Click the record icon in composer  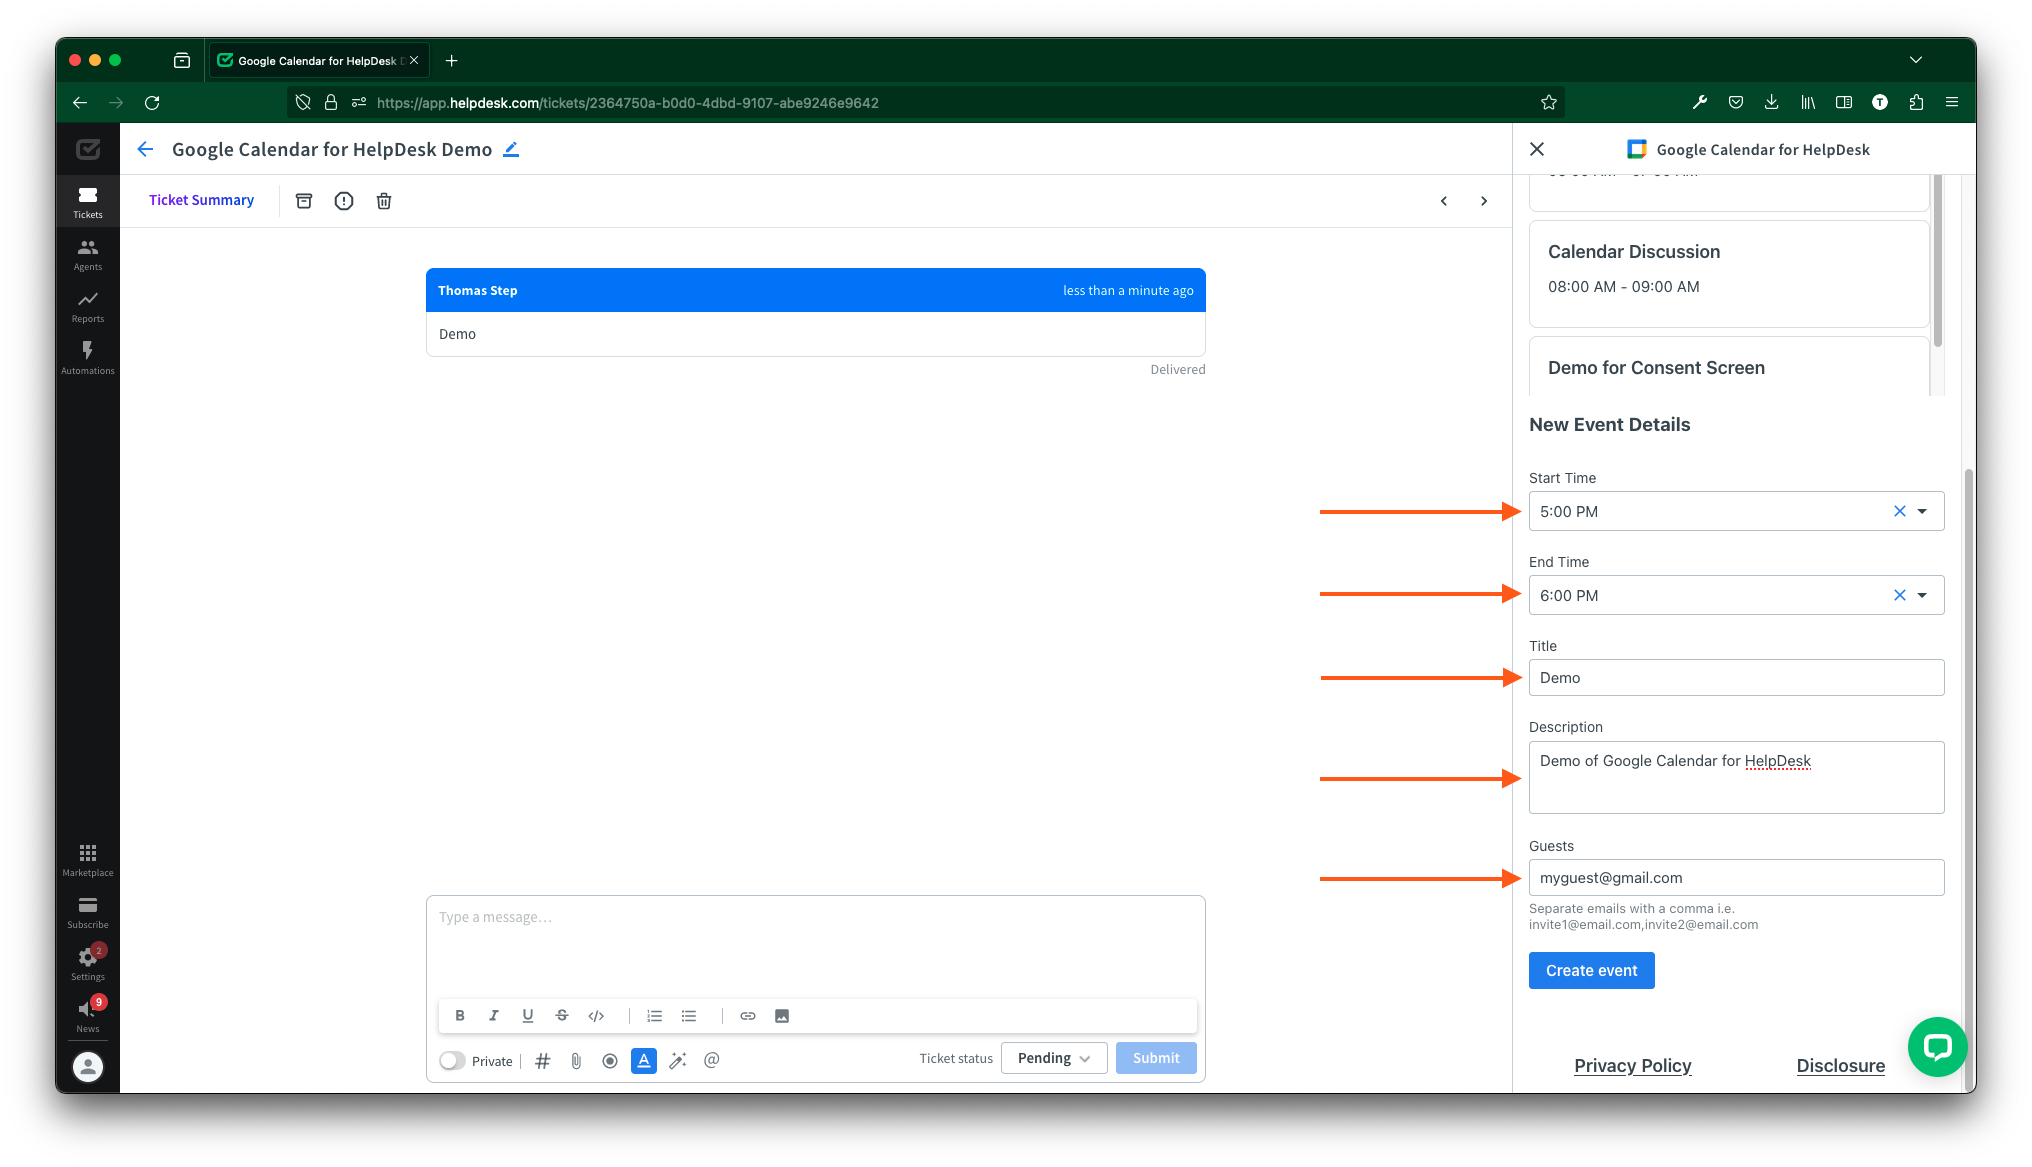(x=610, y=1061)
